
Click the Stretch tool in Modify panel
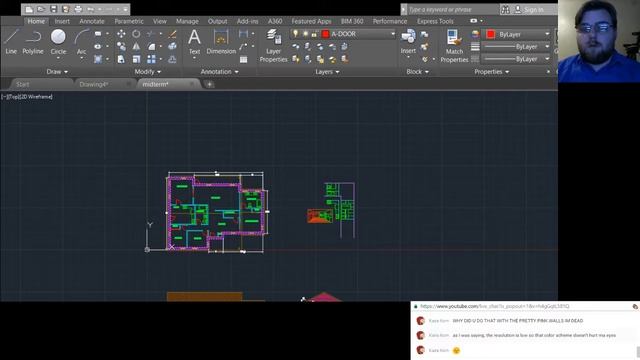(x=121, y=59)
